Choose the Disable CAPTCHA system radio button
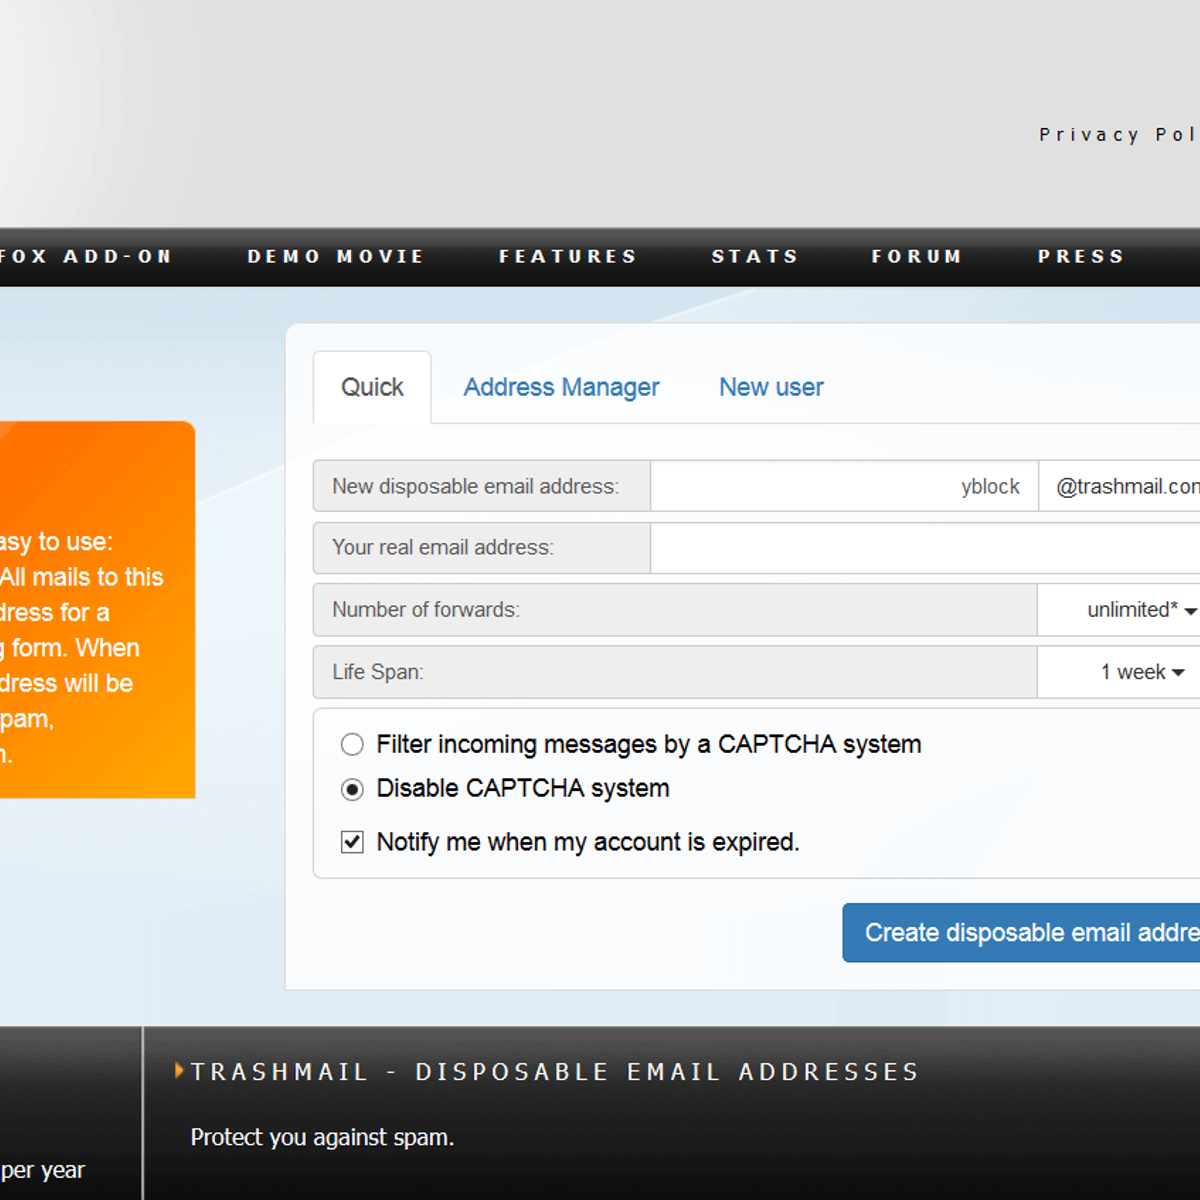1200x1200 pixels. (x=352, y=790)
